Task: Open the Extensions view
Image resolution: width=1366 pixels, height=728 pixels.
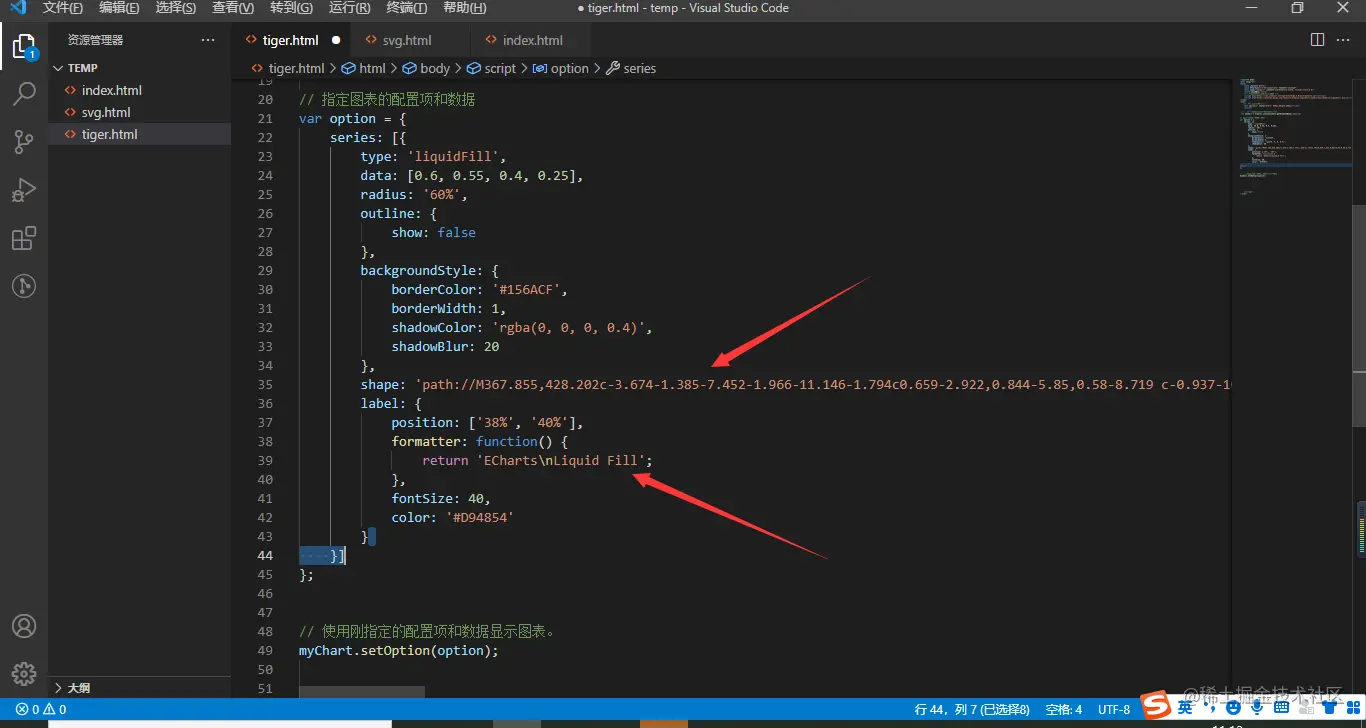Action: coord(24,238)
